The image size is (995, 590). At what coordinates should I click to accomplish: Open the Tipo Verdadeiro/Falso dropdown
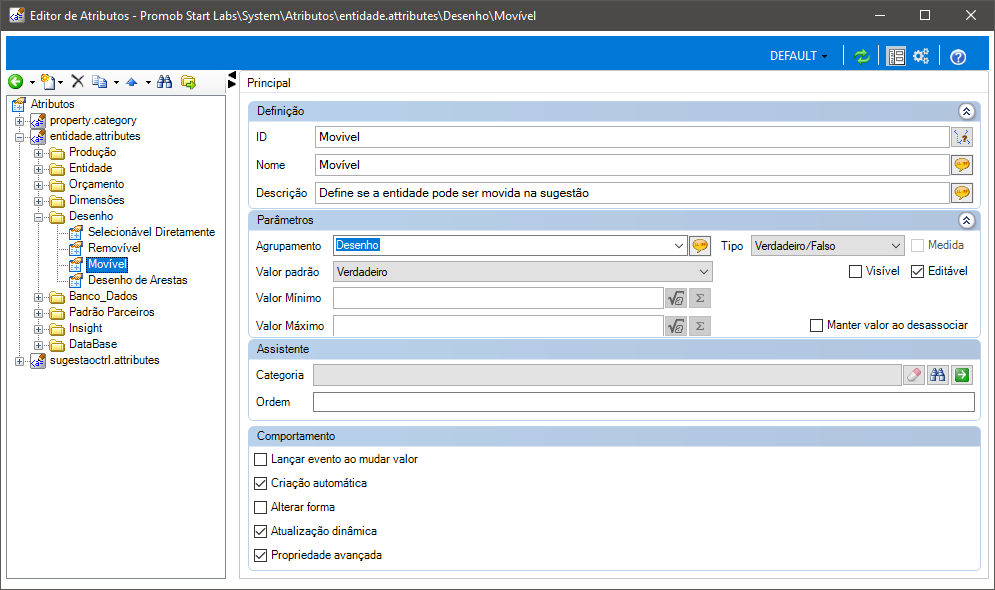pos(827,246)
